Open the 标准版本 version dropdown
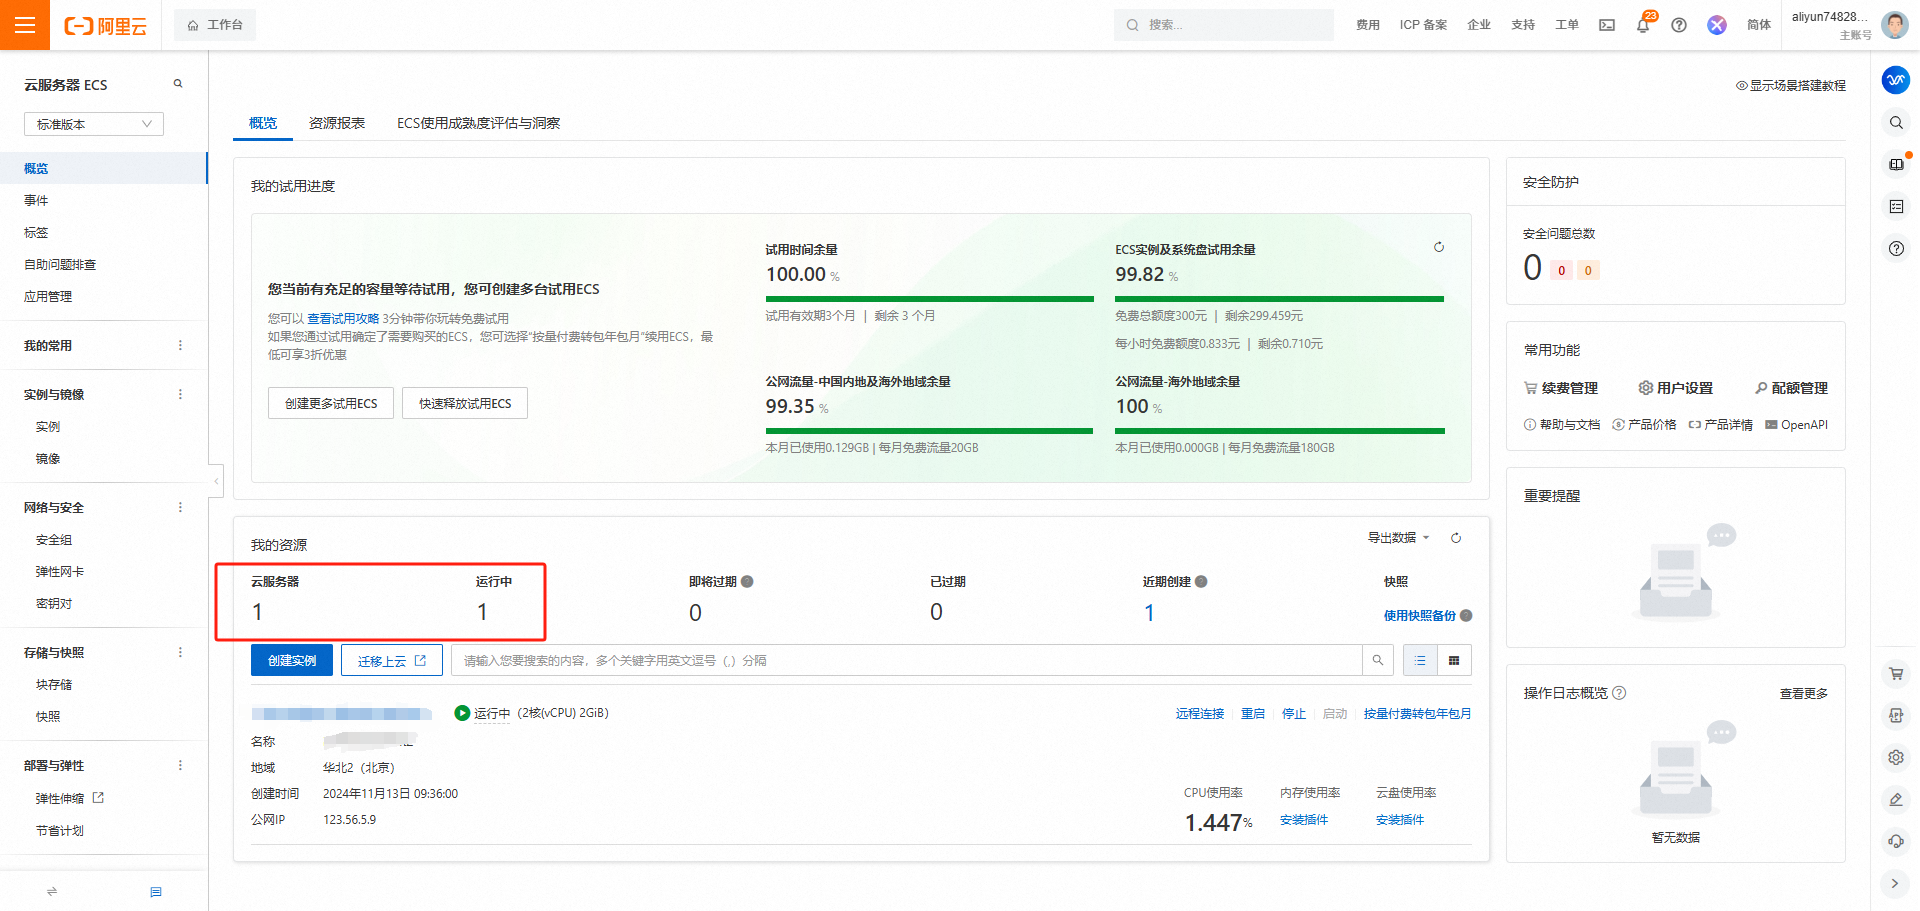 click(94, 124)
